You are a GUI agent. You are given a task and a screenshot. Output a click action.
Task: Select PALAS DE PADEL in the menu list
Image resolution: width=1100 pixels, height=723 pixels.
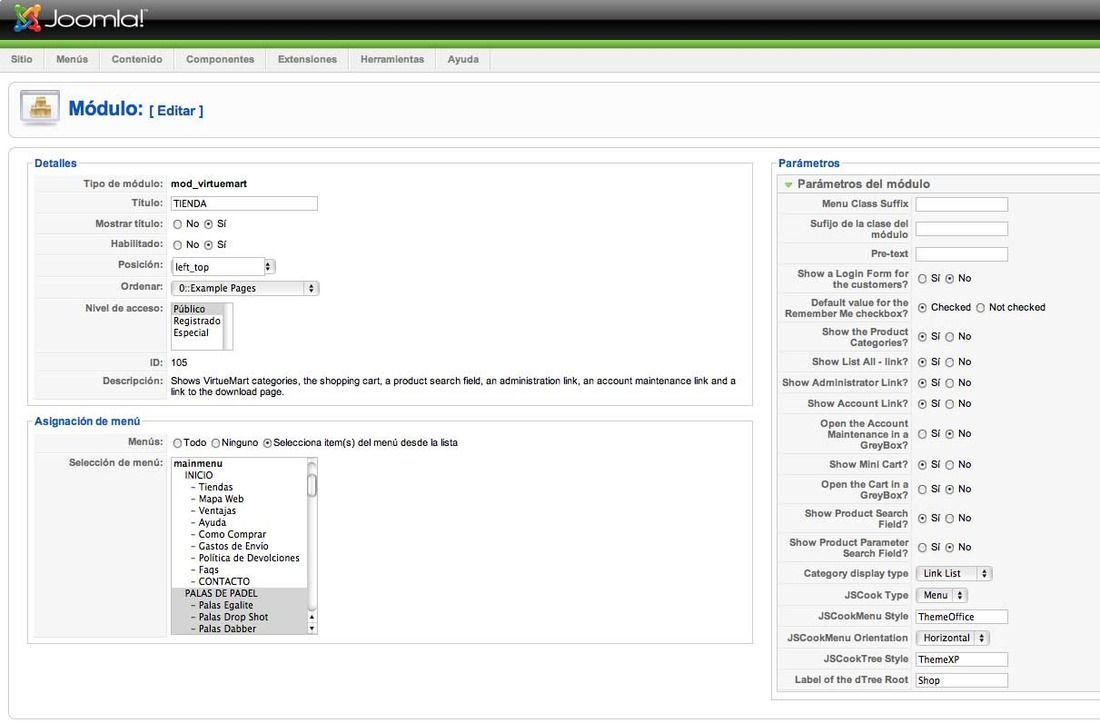click(239, 594)
